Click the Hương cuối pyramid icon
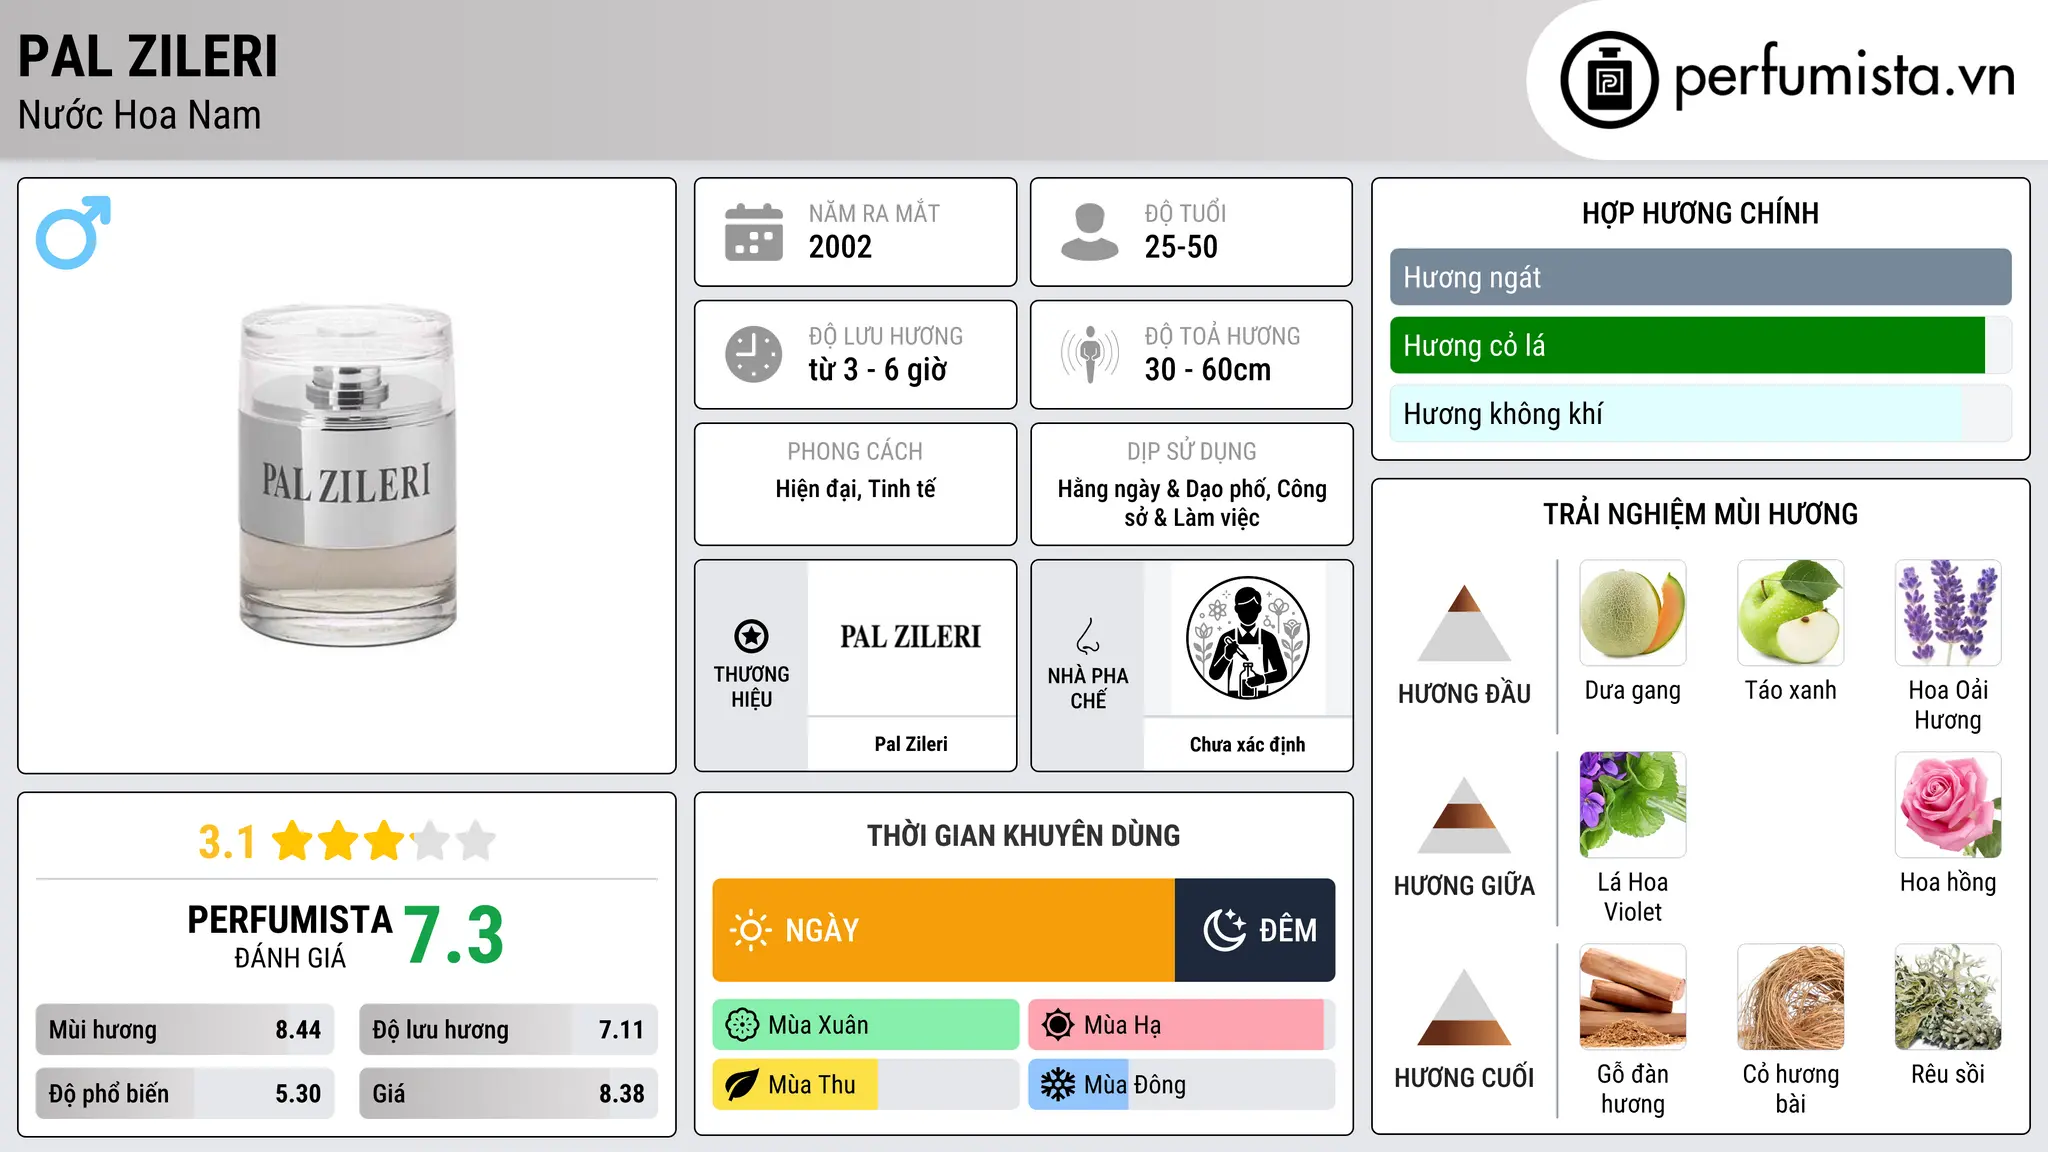The image size is (2048, 1152). tap(1464, 1007)
